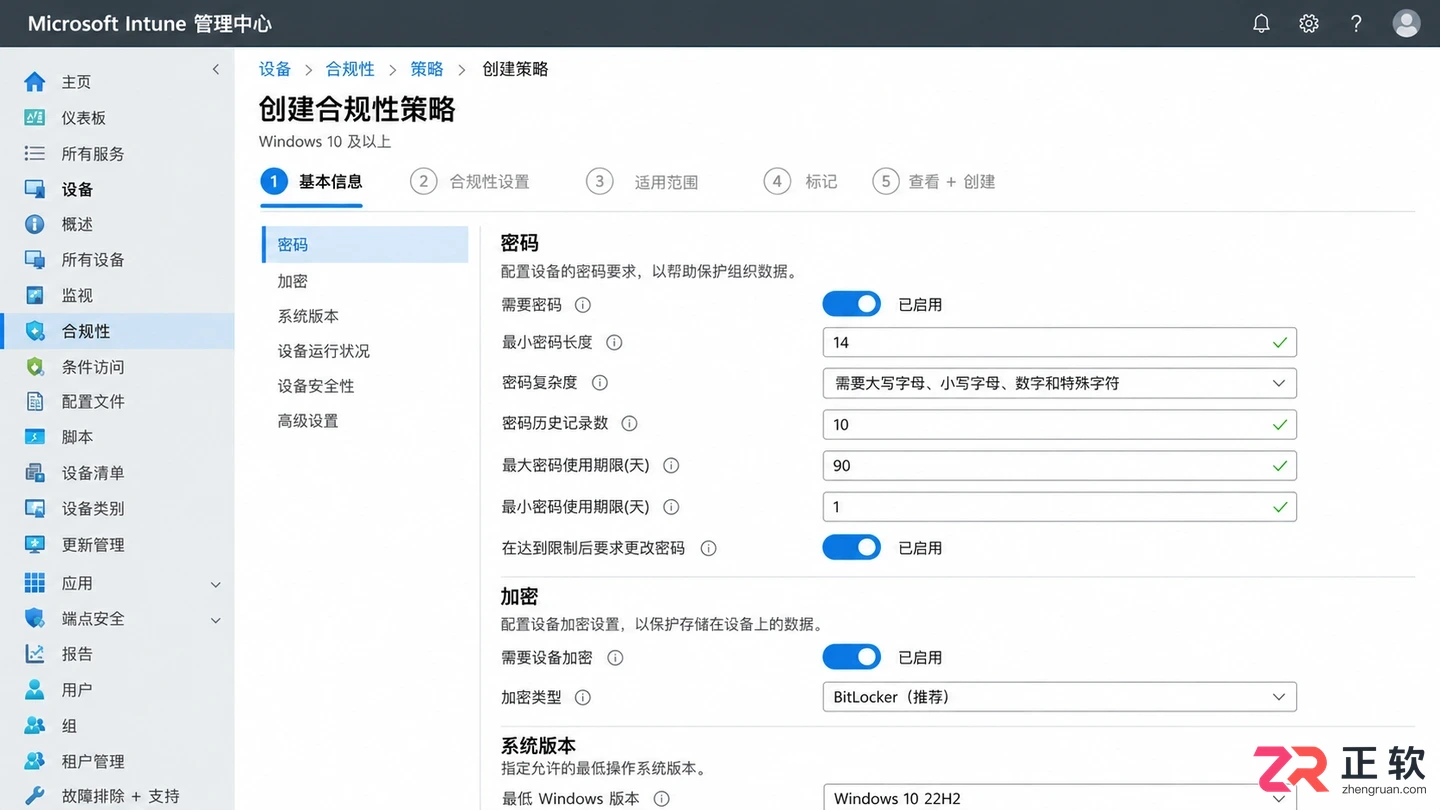Click the 监视 icon
Image resolution: width=1440 pixels, height=810 pixels.
tap(35, 295)
